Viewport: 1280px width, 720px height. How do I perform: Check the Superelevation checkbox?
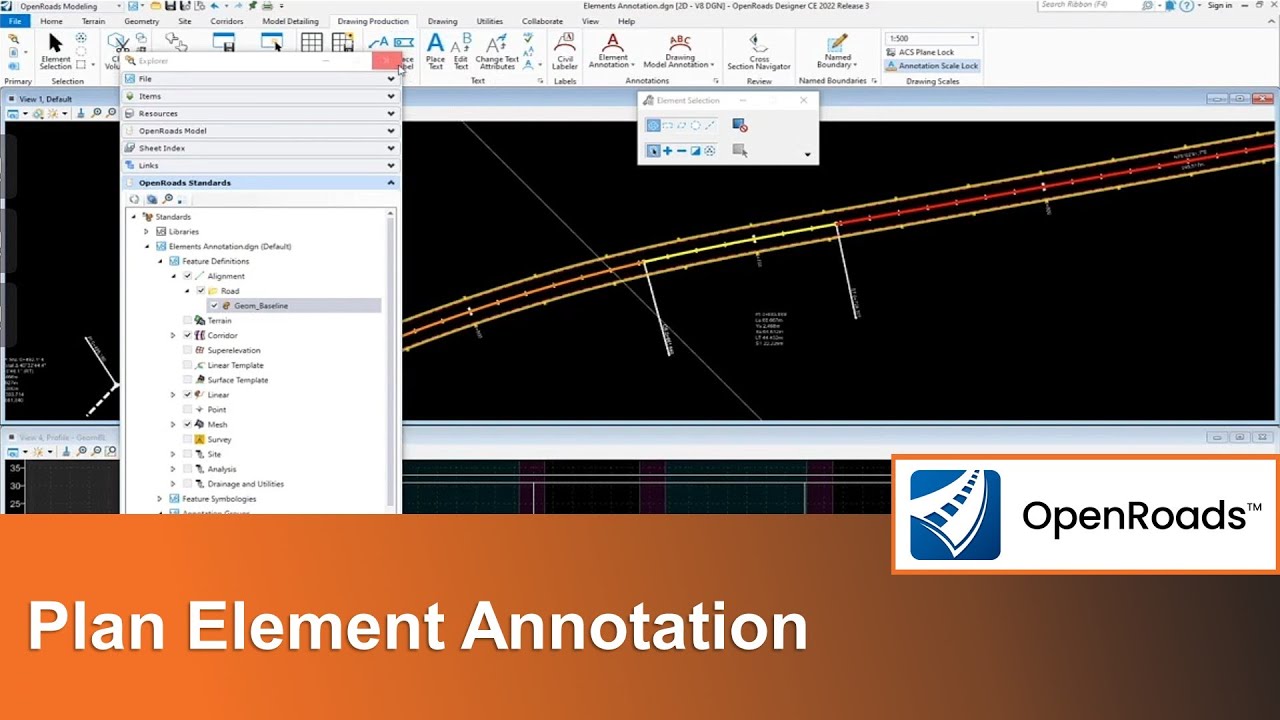tap(187, 351)
